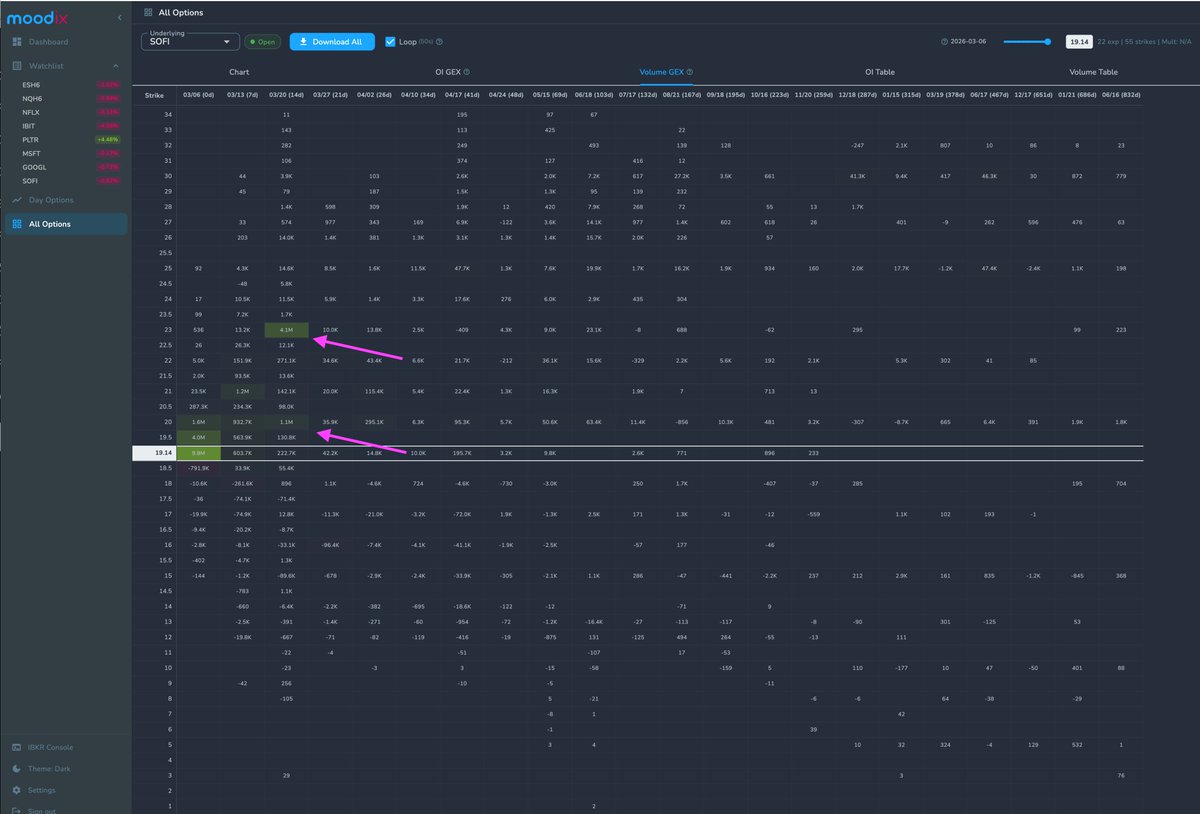Viewport: 1200px width, 814px height.
Task: Select All Options in the sidebar
Action: point(66,224)
